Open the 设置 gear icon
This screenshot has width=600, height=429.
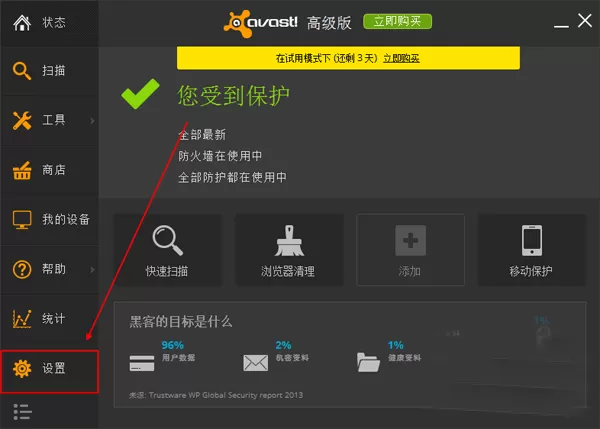(22, 369)
